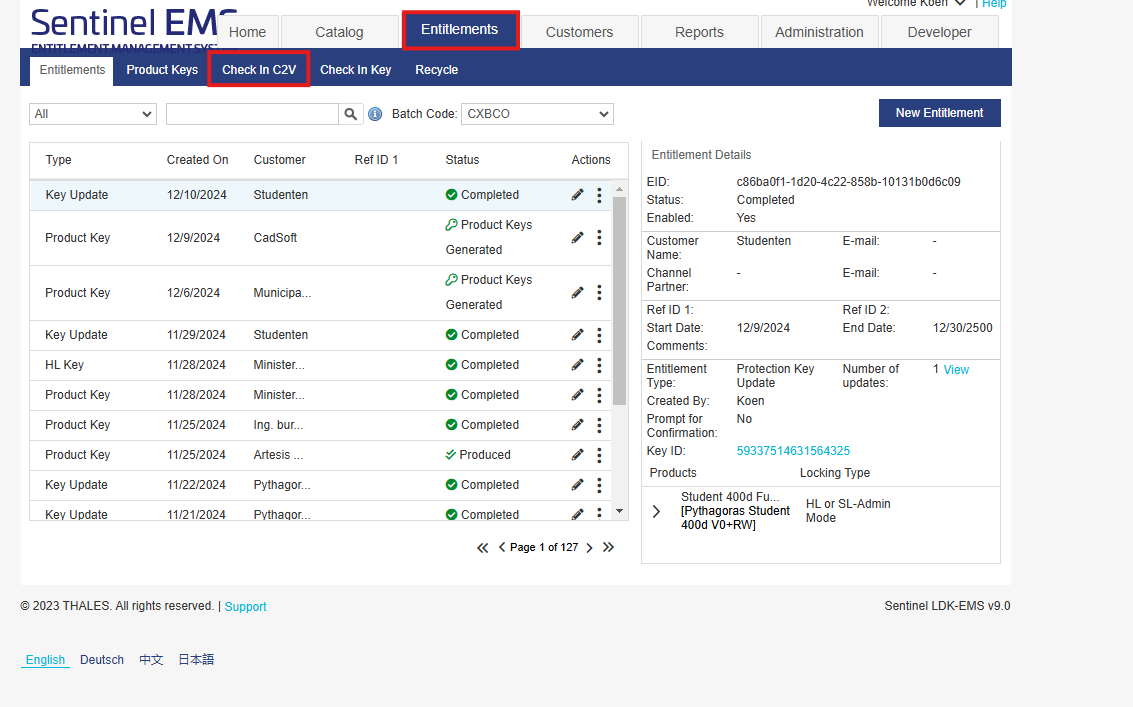Screen dimensions: 1133x707
Task: Click the View updates link
Action: (x=956, y=369)
